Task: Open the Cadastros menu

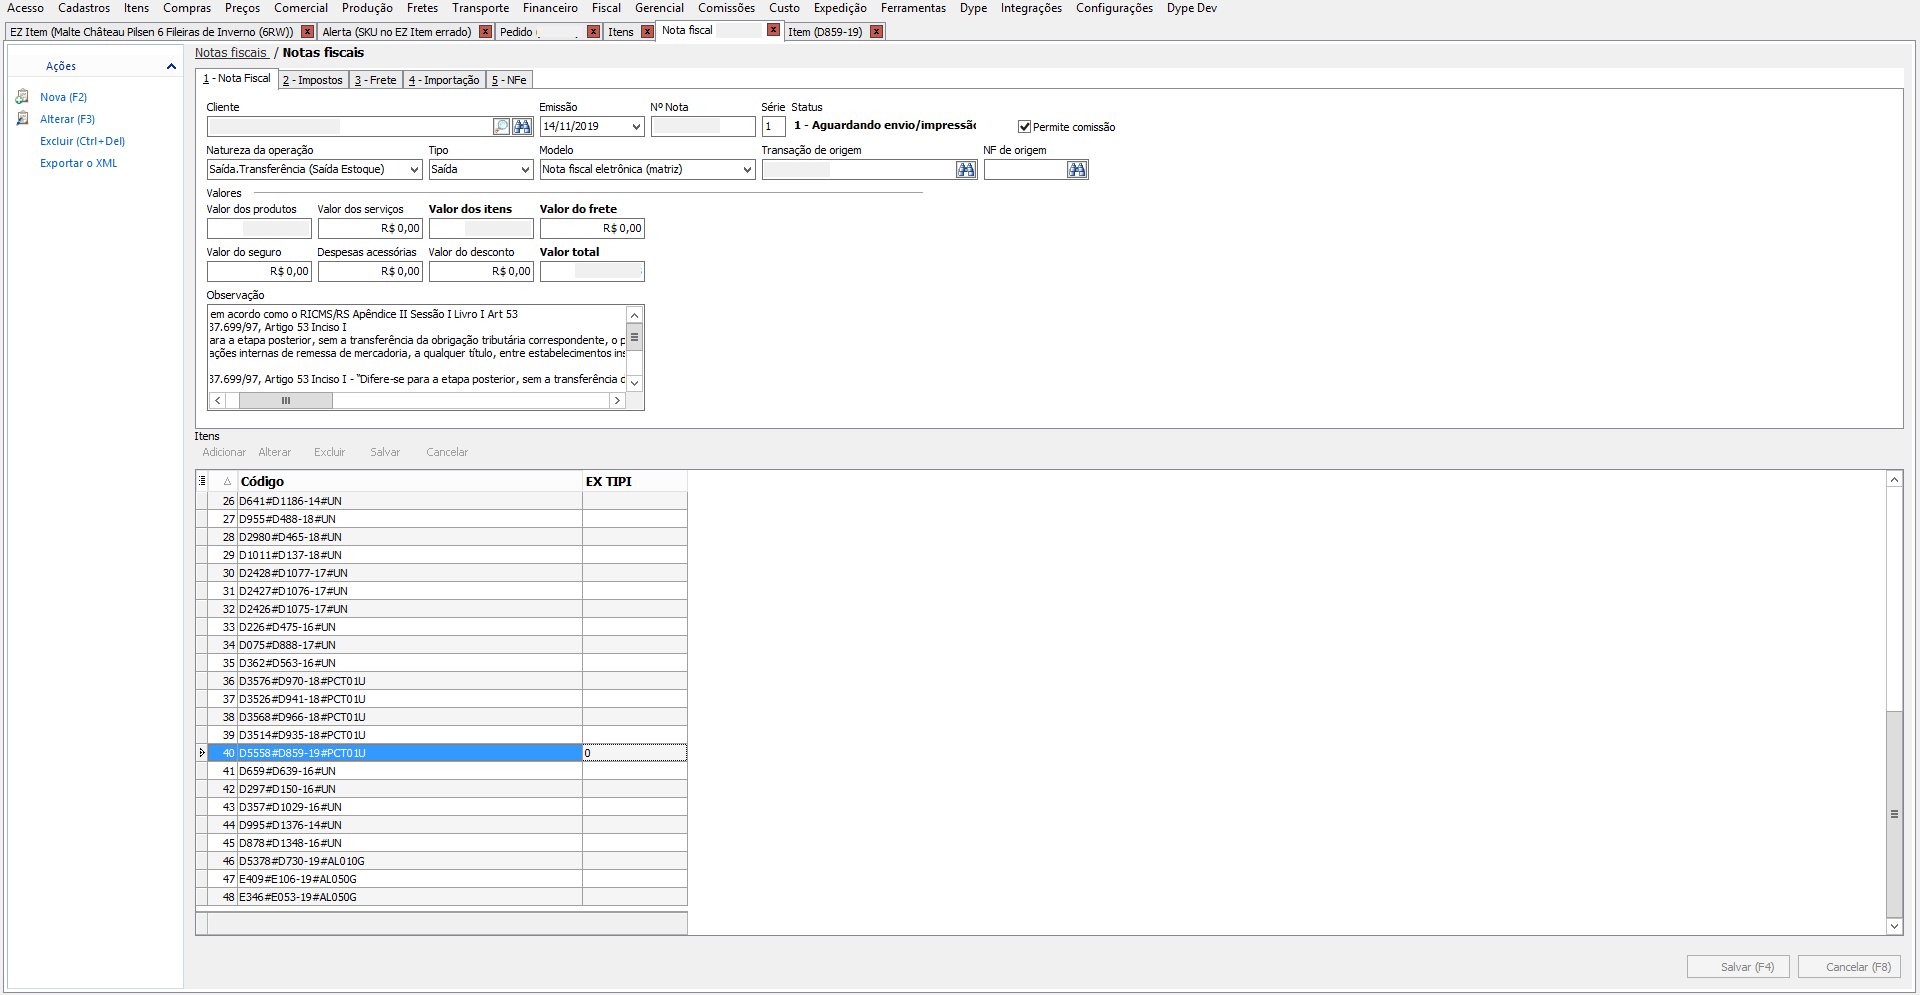Action: pyautogui.click(x=84, y=8)
